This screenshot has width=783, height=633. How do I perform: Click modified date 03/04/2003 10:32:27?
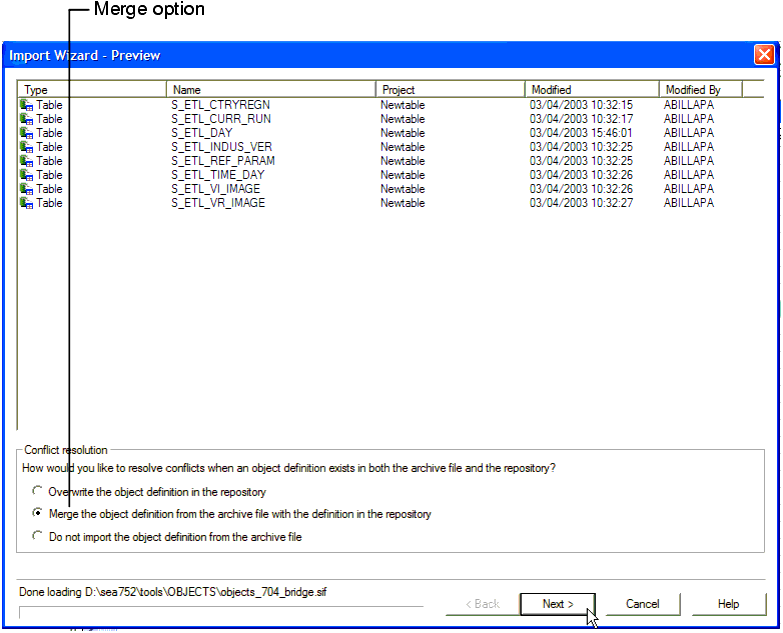[x=581, y=203]
